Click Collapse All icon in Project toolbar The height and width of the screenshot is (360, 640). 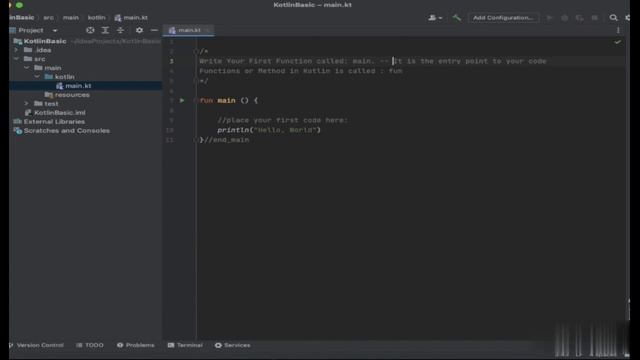pos(120,30)
